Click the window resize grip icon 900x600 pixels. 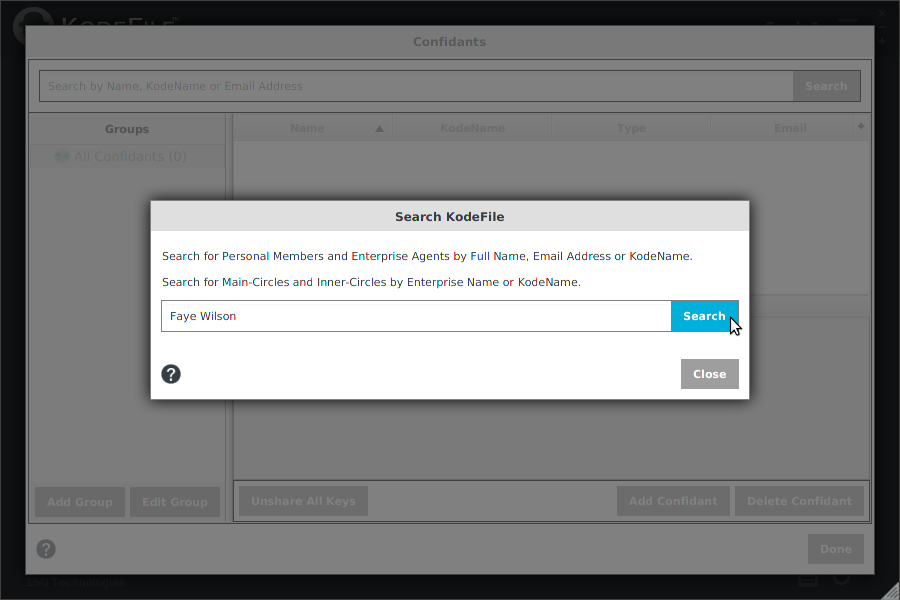(891, 591)
